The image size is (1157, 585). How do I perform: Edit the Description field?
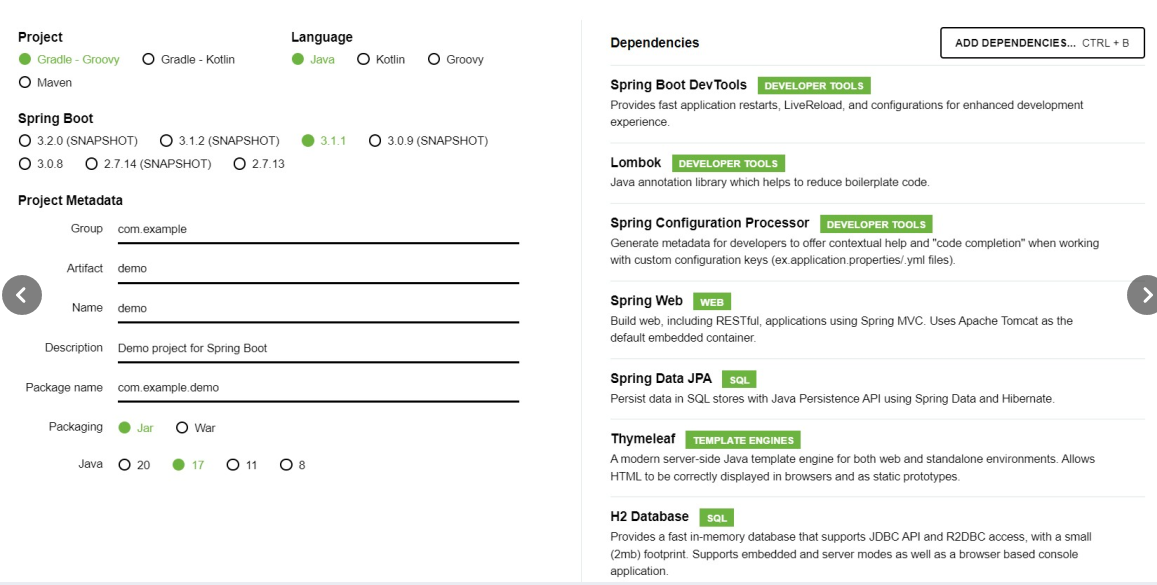coord(317,349)
